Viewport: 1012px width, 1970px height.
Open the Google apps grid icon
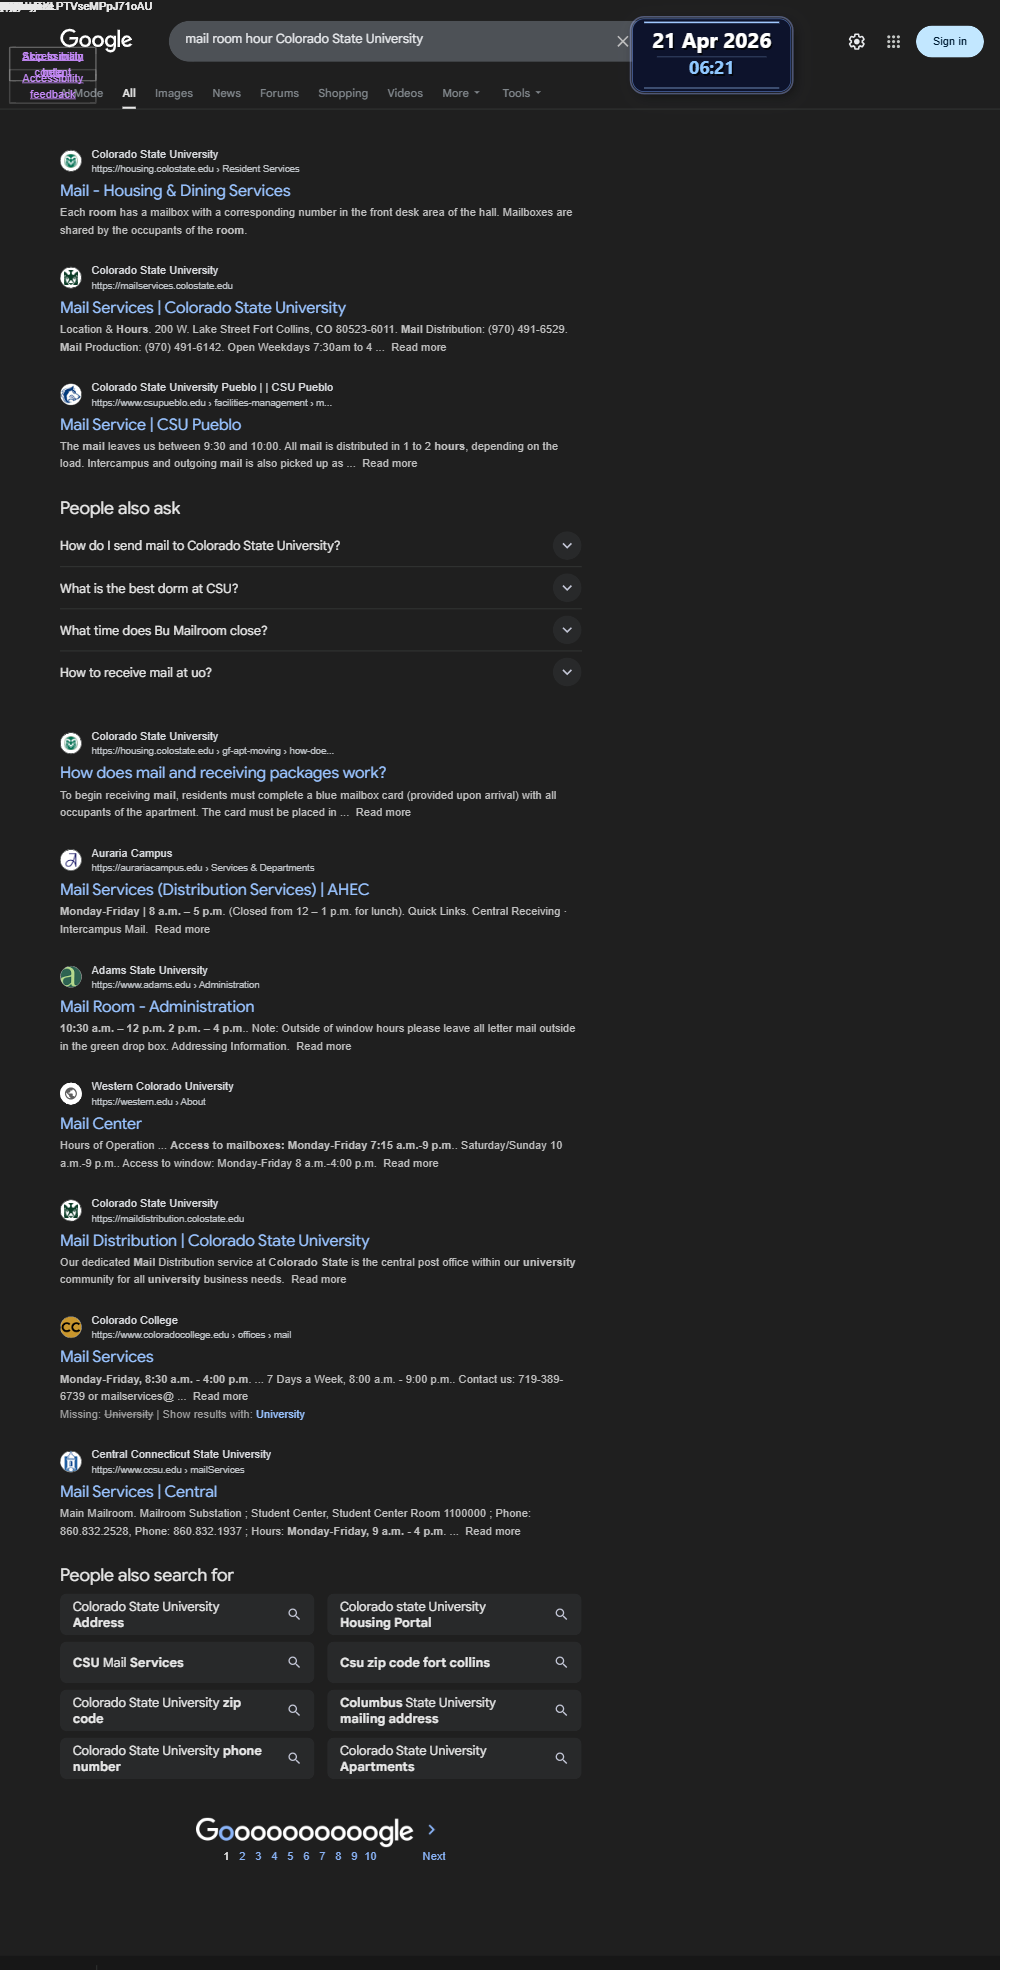click(x=893, y=41)
